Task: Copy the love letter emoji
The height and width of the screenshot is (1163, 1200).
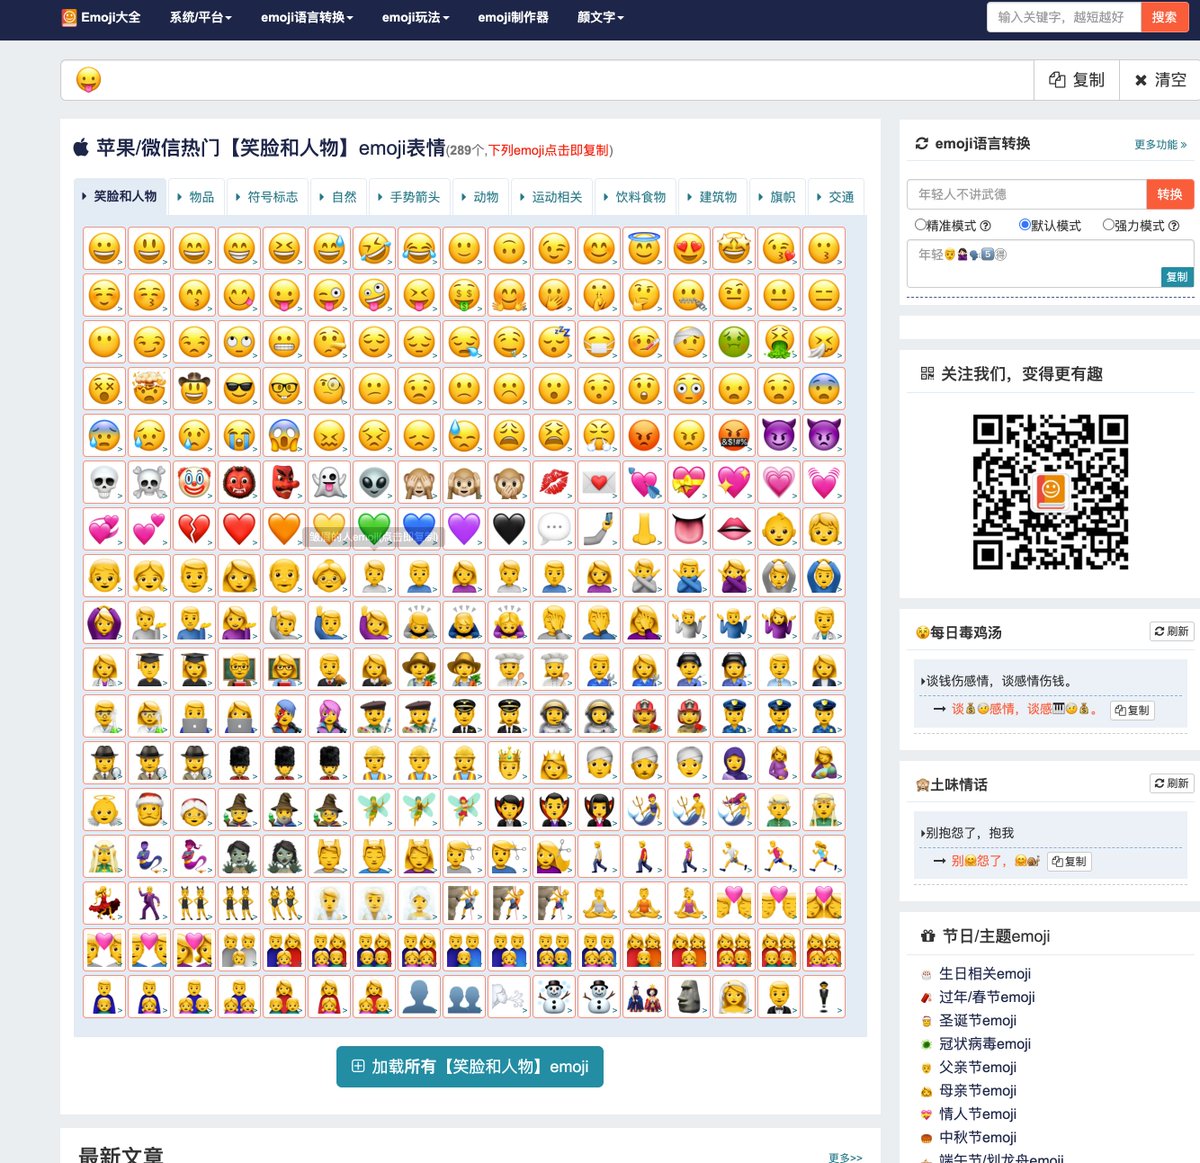Action: (599, 482)
